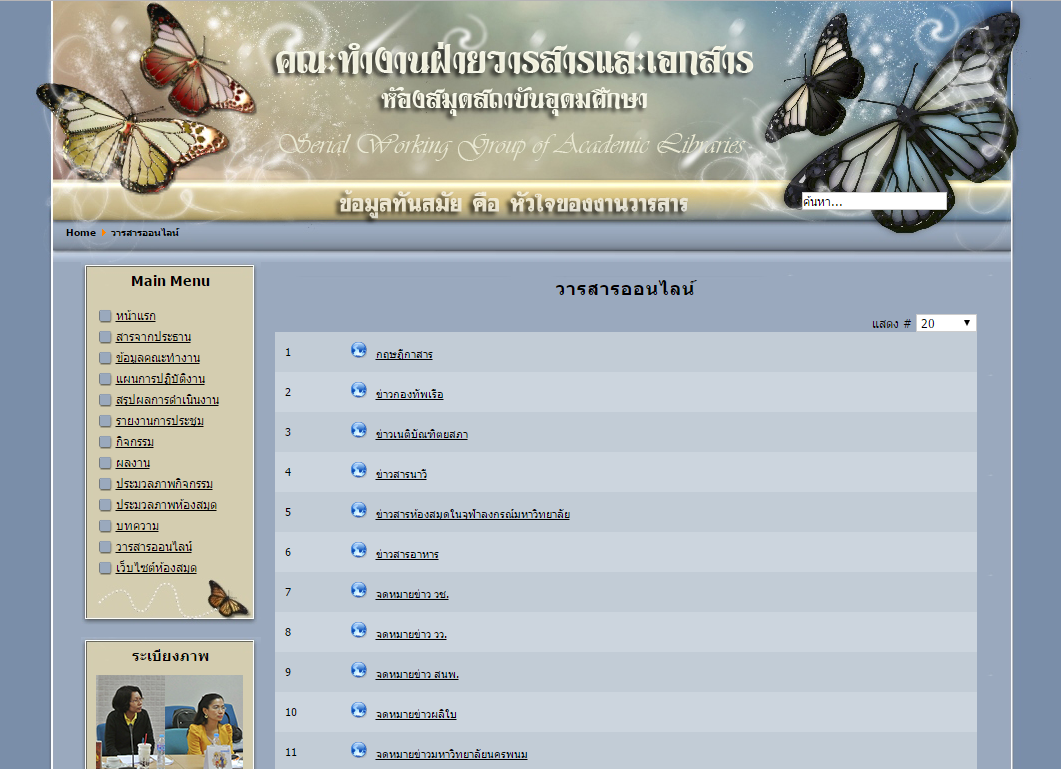Select วารสารออนไลน์ from the Main Menu

(151, 547)
